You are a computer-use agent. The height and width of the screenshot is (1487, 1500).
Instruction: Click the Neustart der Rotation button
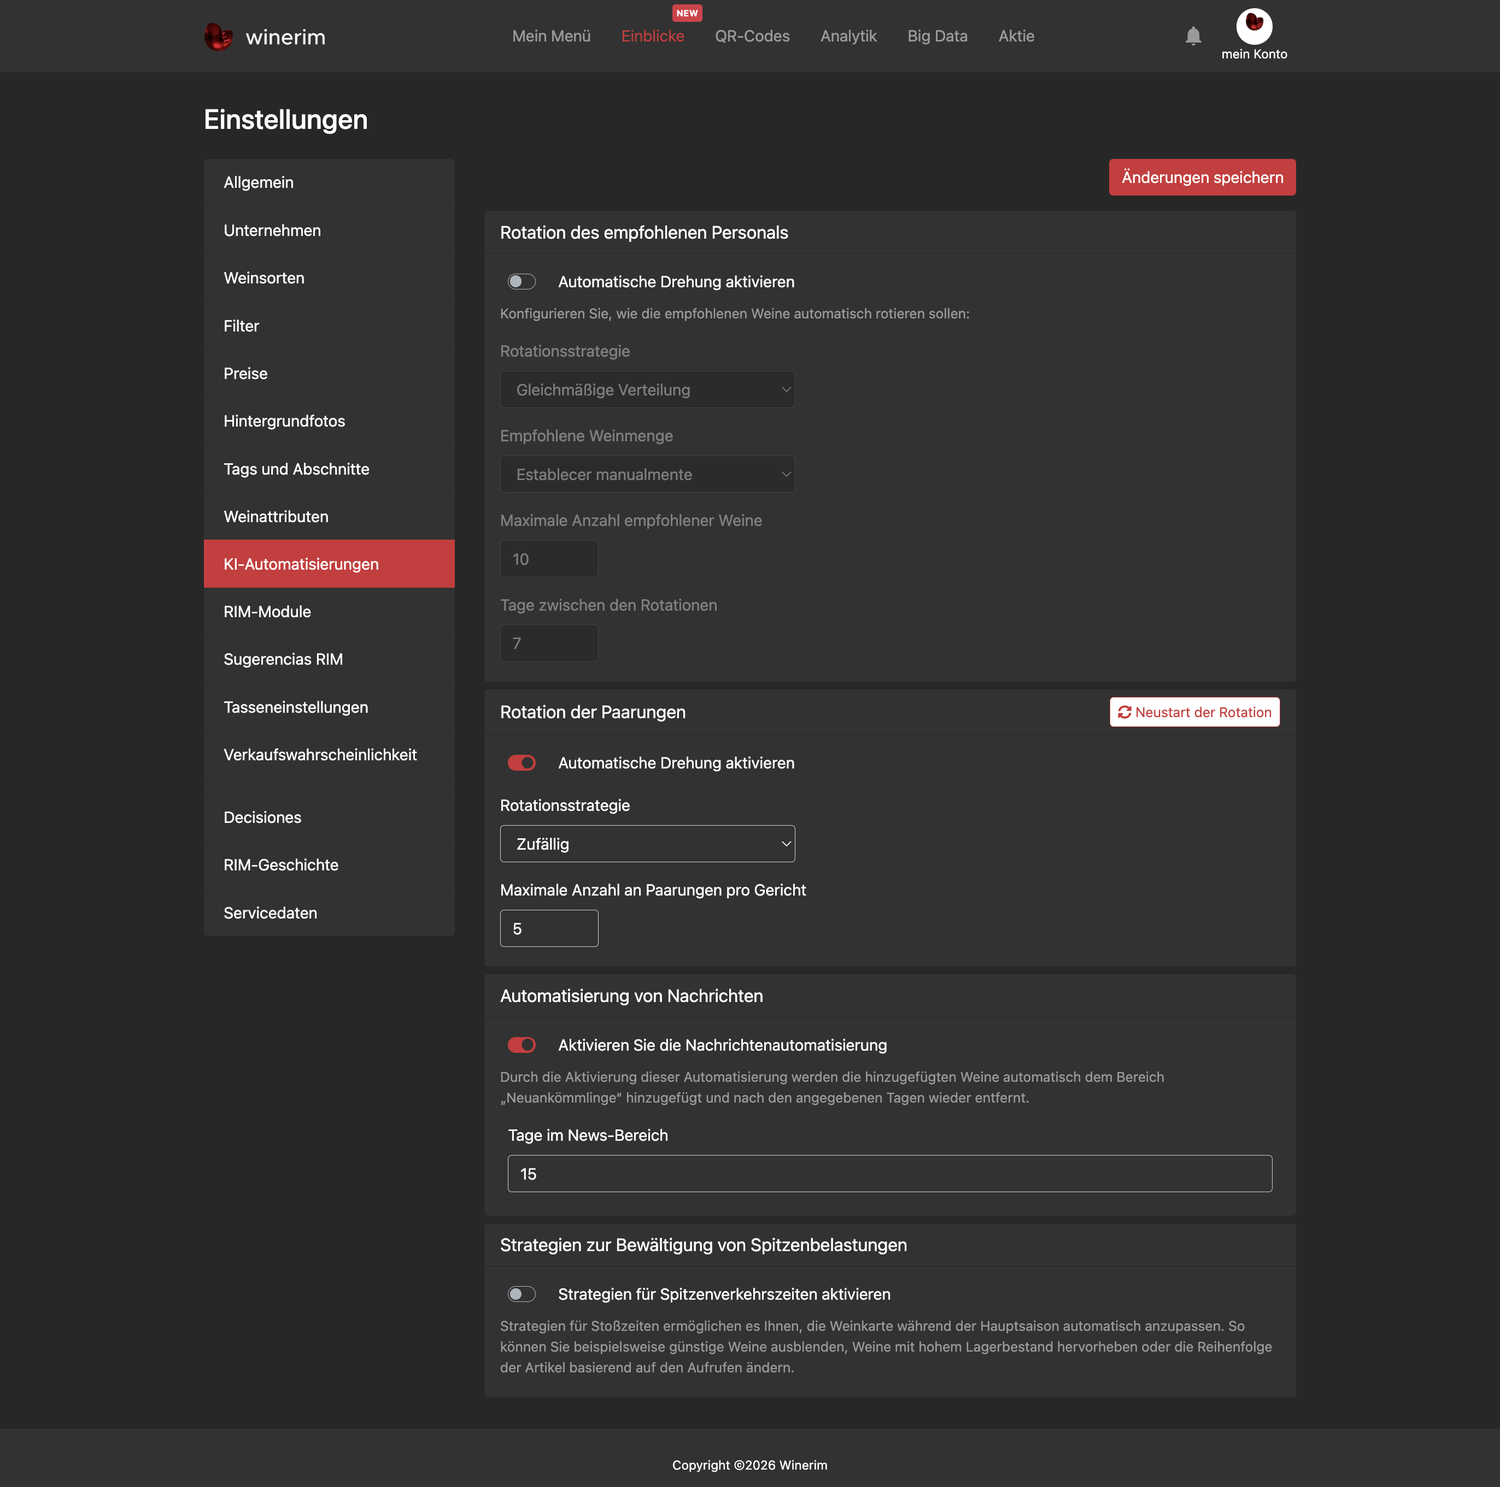[1194, 712]
